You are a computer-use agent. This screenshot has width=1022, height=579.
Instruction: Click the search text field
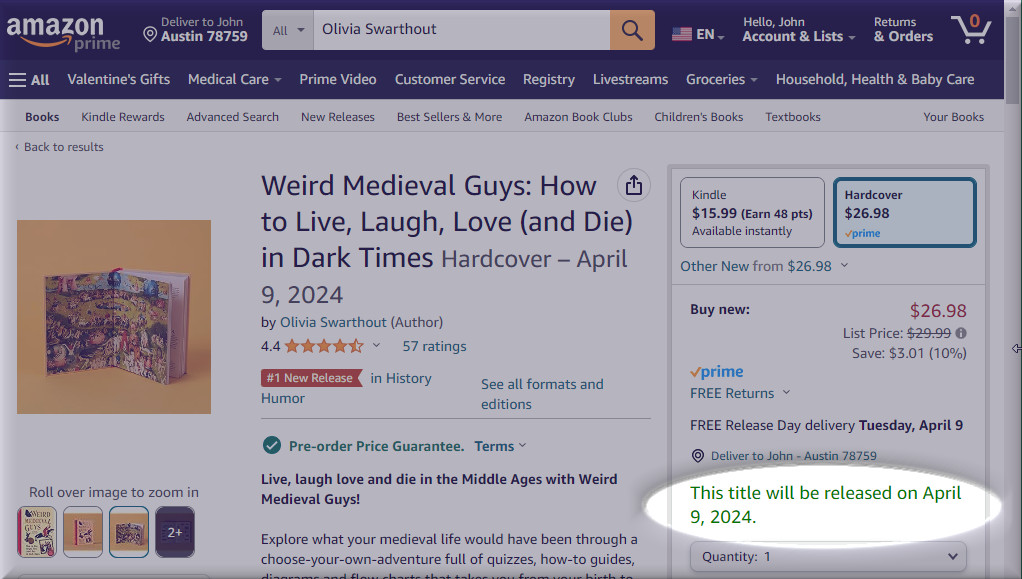coord(460,30)
